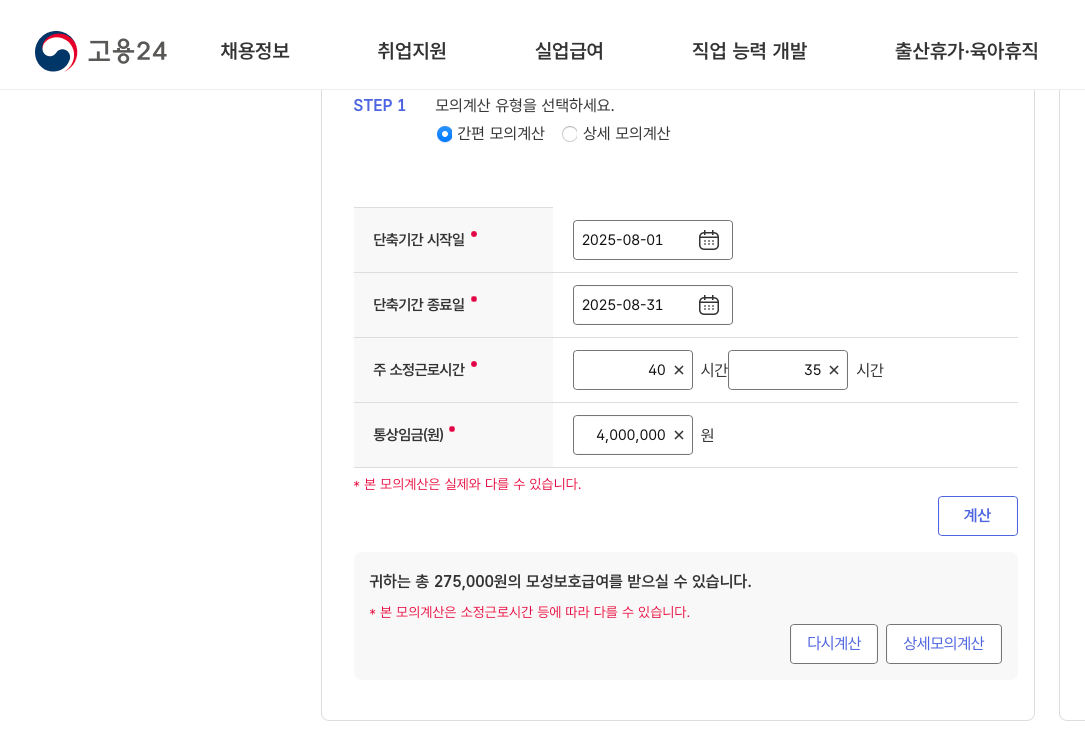Click the 계산 button
1085x736 pixels.
[x=977, y=515]
